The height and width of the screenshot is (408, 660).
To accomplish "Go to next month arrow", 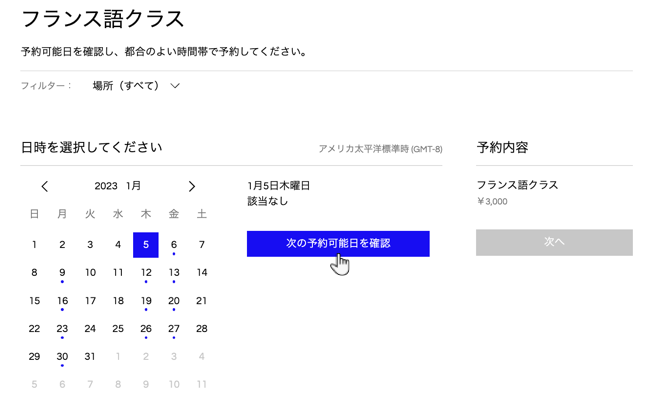I will [192, 186].
